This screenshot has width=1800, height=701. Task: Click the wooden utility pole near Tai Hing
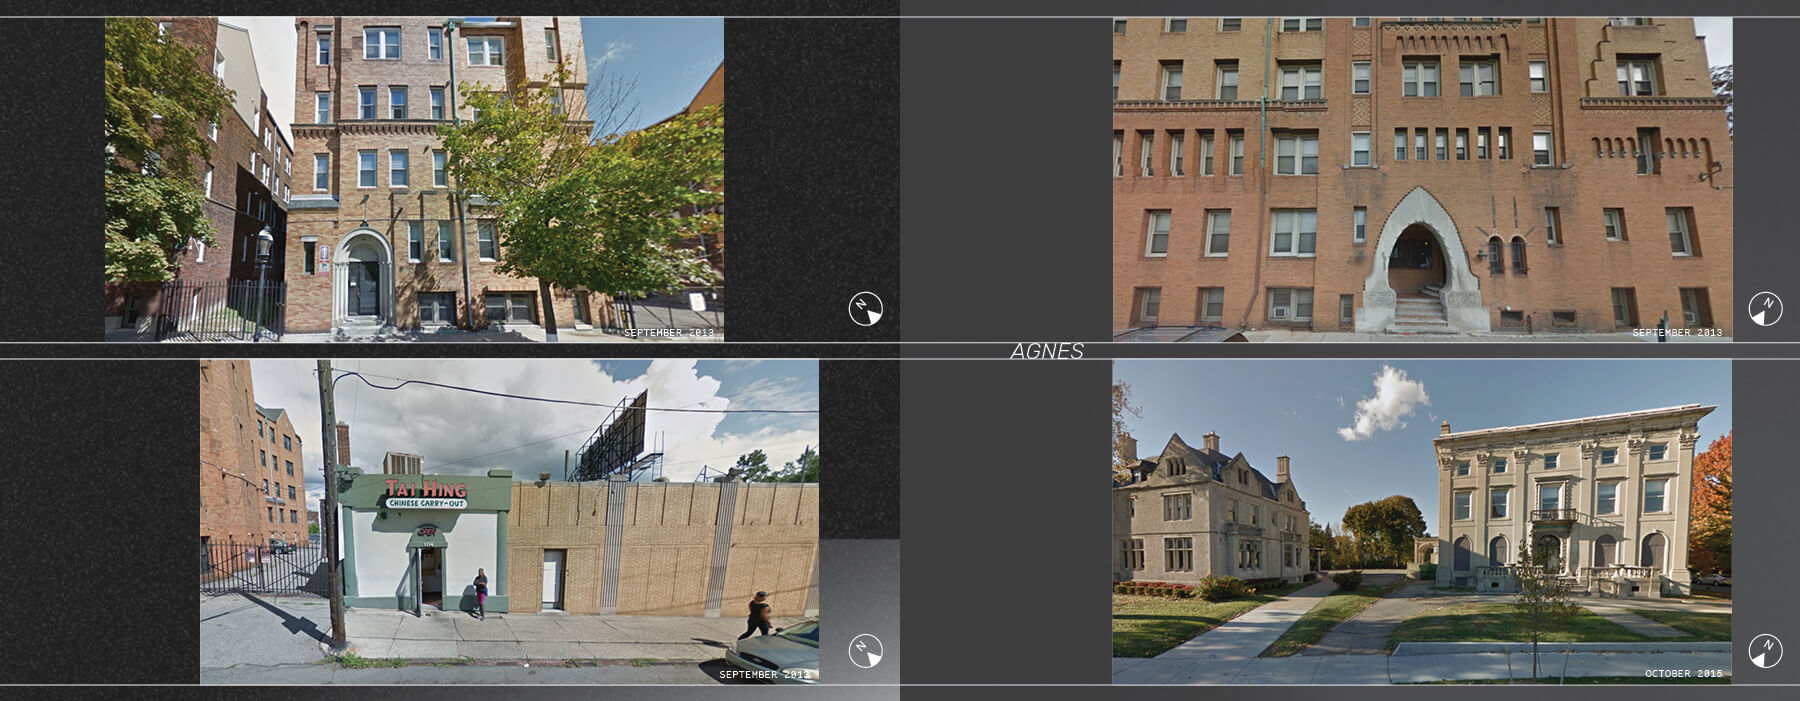pyautogui.click(x=331, y=500)
